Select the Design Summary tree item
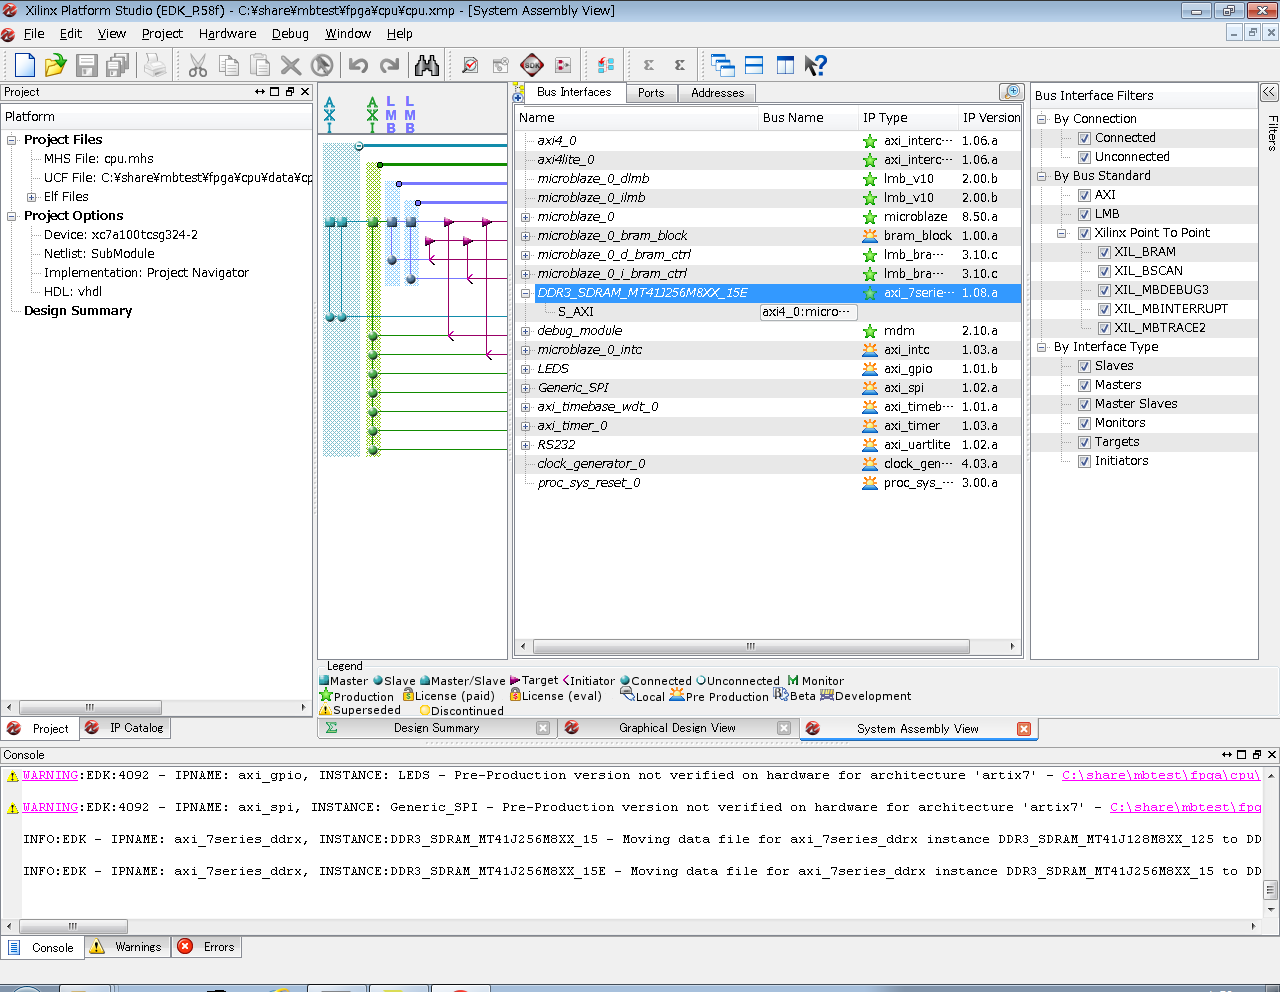1280x992 pixels. (x=78, y=311)
